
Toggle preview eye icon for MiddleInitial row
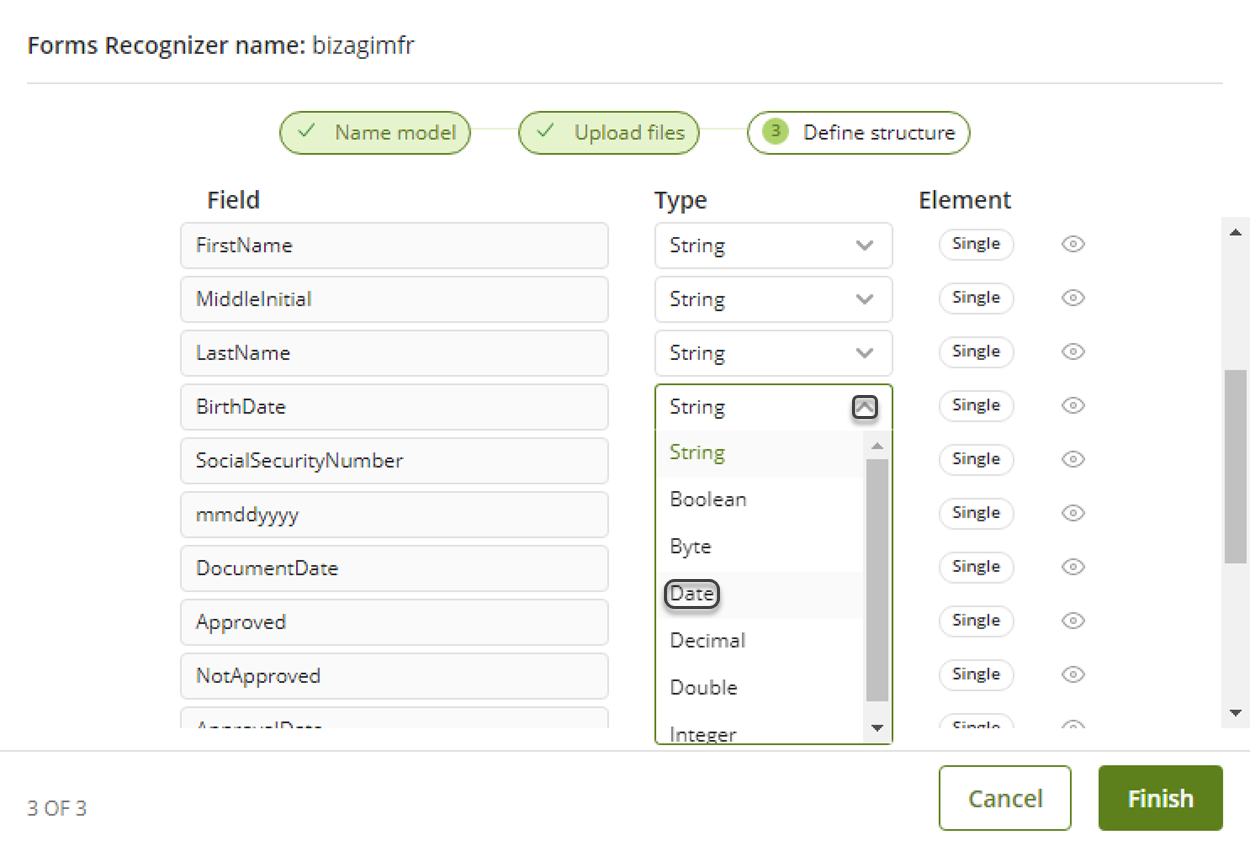point(1073,298)
